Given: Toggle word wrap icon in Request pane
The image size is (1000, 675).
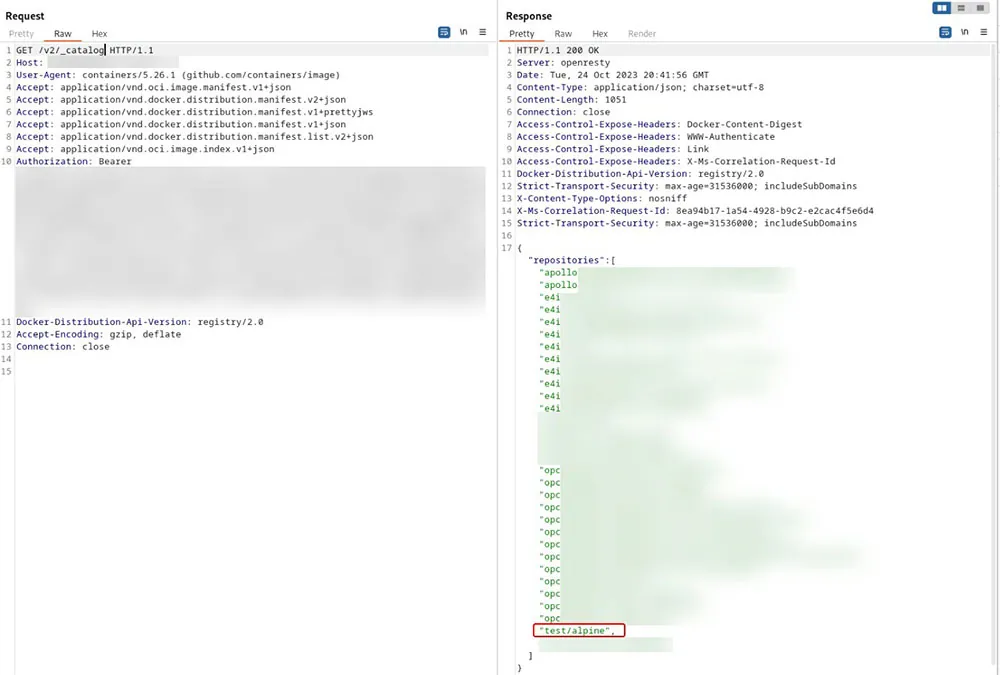Looking at the screenshot, I should click(444, 32).
